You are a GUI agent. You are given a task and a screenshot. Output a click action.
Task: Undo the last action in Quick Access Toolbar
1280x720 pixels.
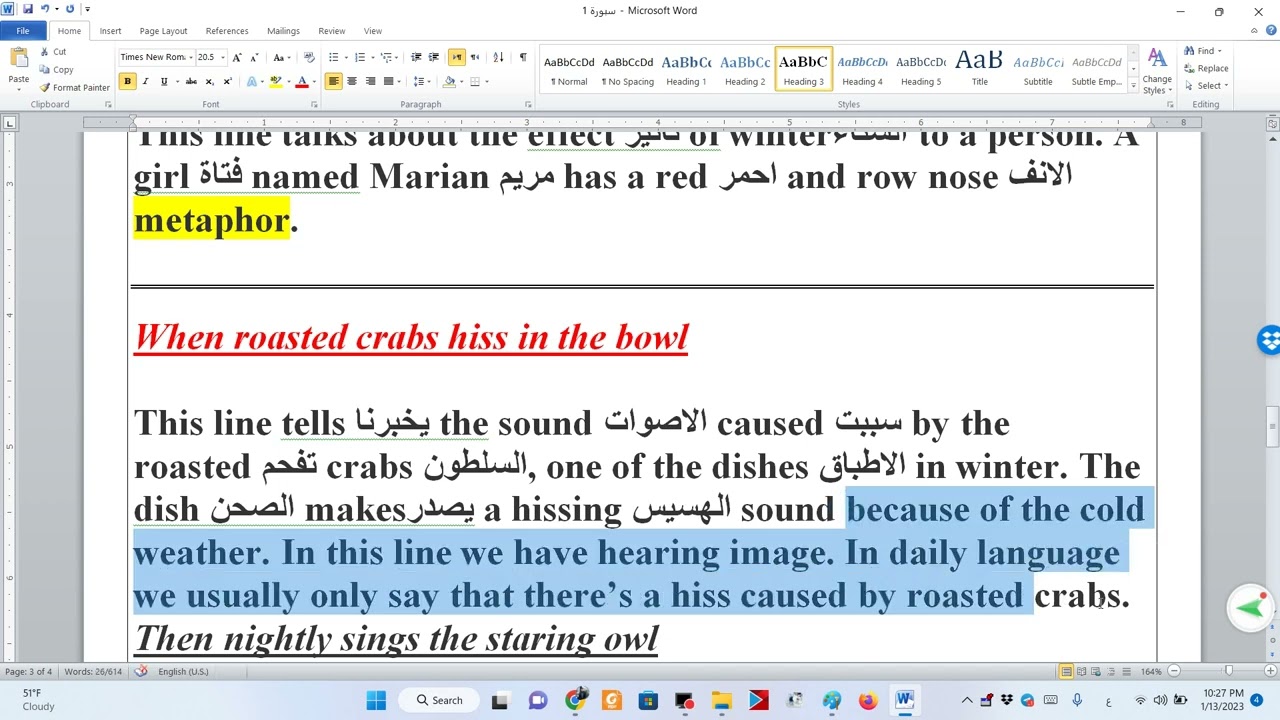44,9
